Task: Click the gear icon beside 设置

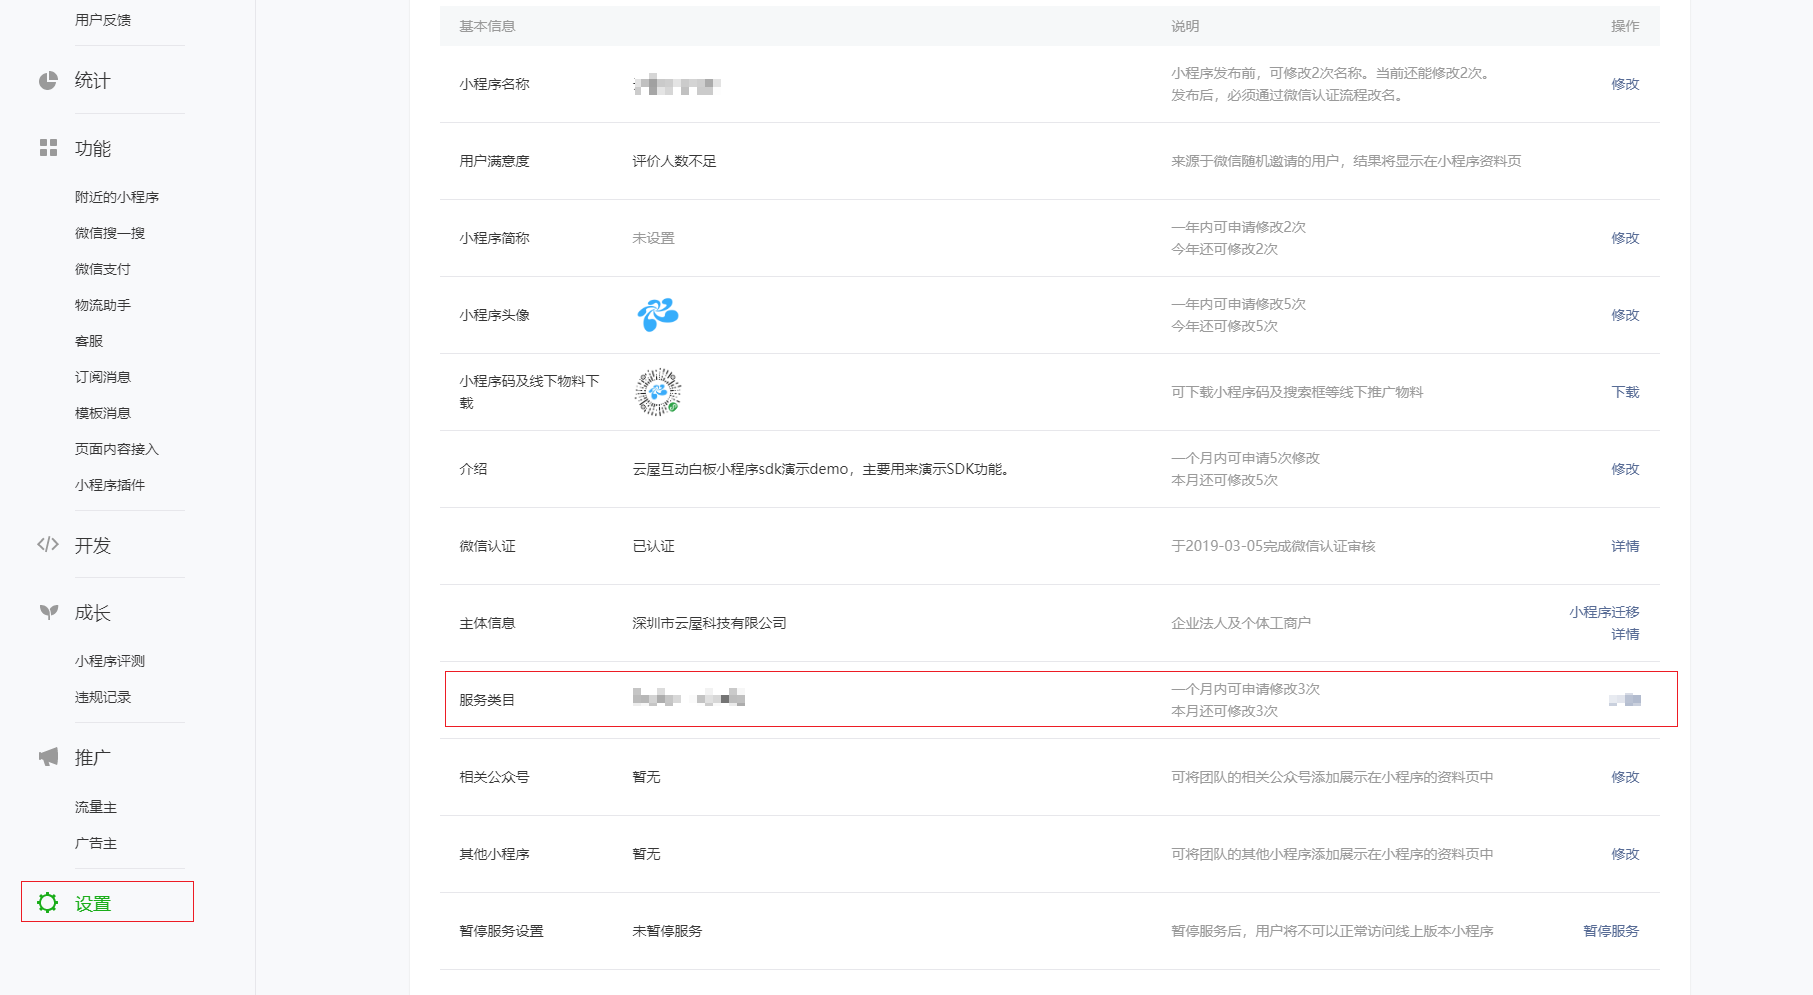Action: coord(48,903)
